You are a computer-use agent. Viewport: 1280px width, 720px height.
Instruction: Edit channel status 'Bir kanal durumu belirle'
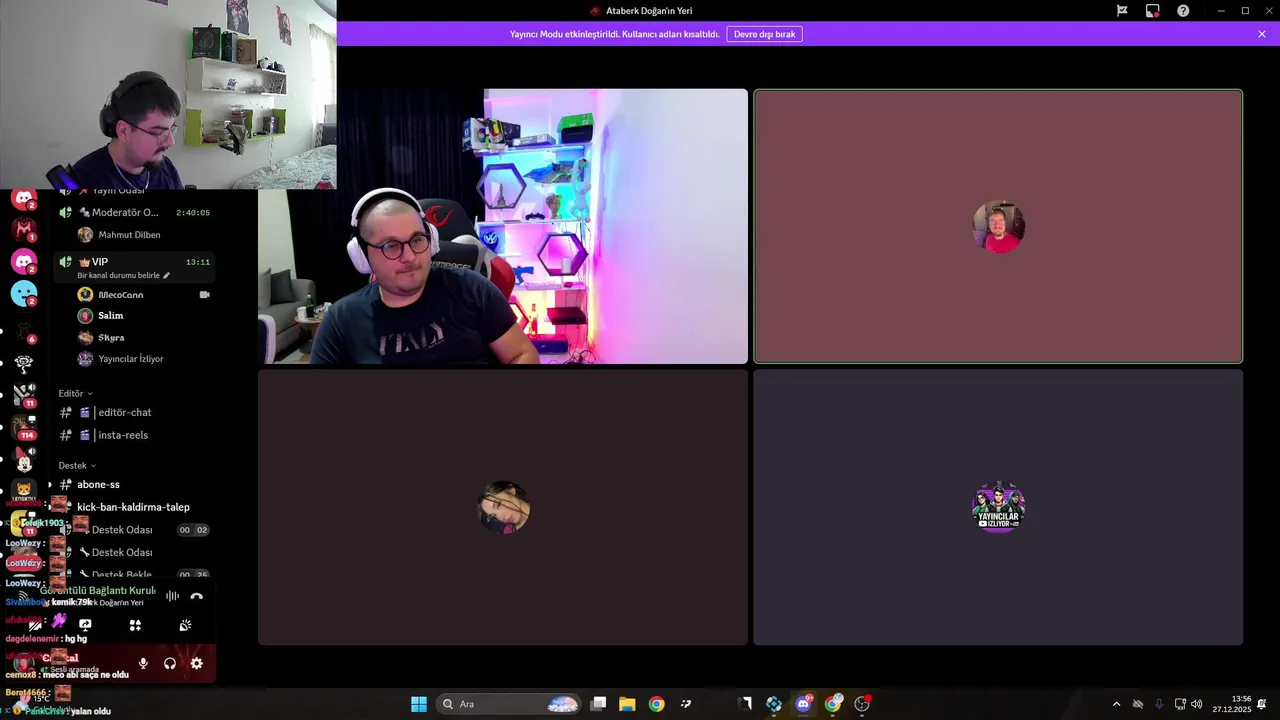tap(124, 276)
